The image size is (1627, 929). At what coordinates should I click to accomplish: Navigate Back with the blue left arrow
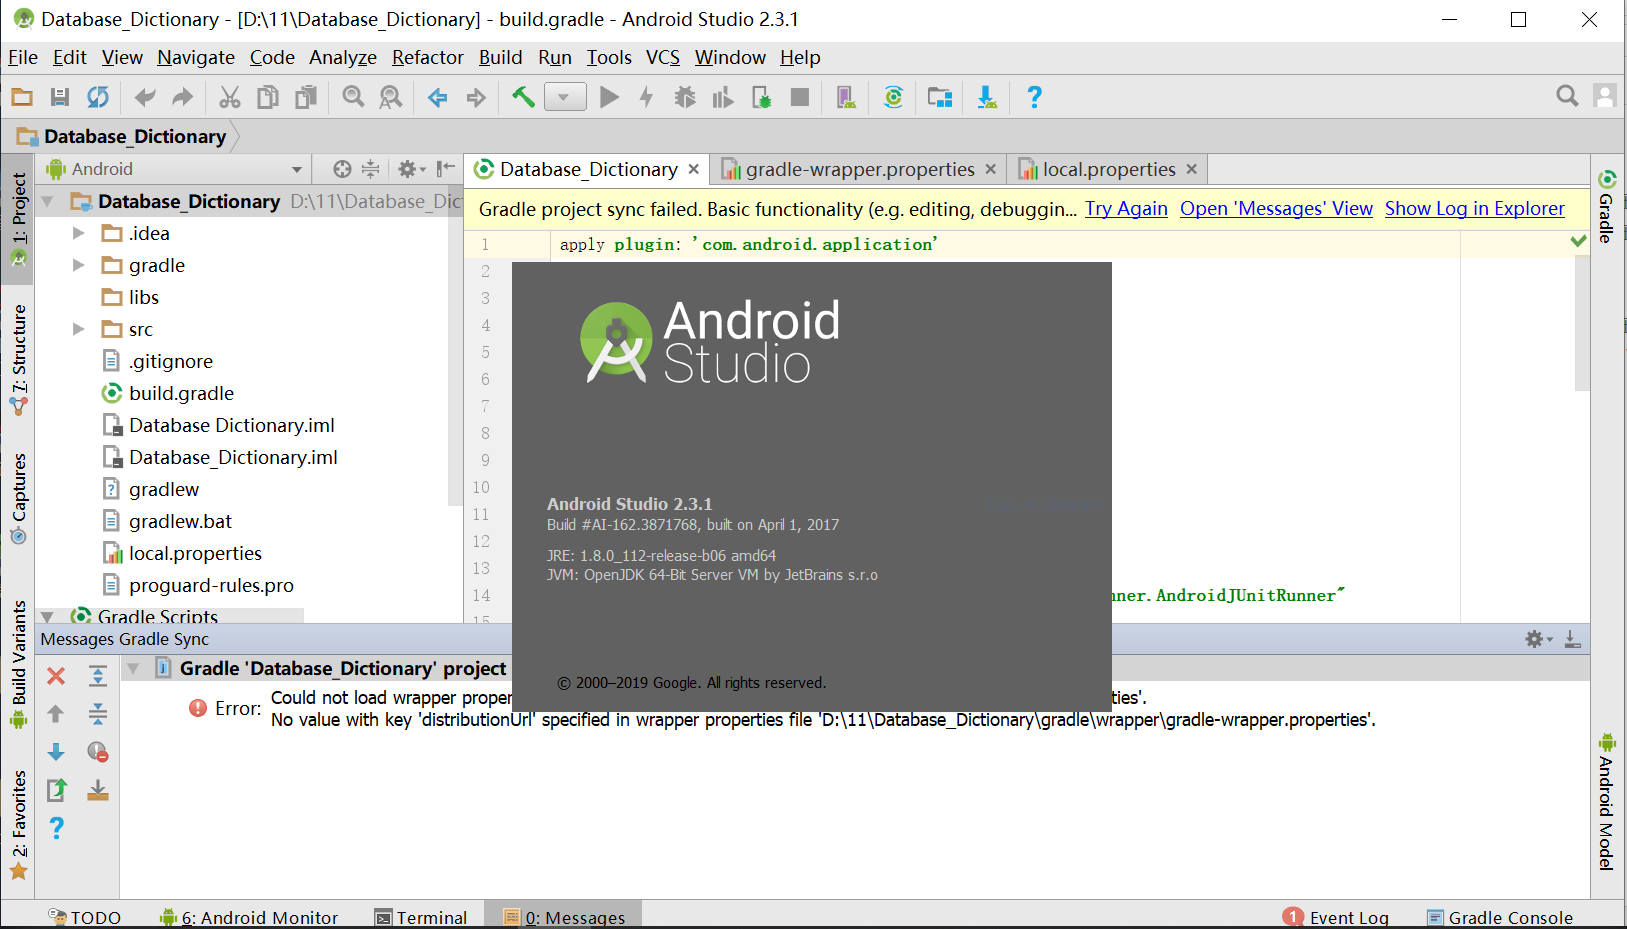point(438,97)
